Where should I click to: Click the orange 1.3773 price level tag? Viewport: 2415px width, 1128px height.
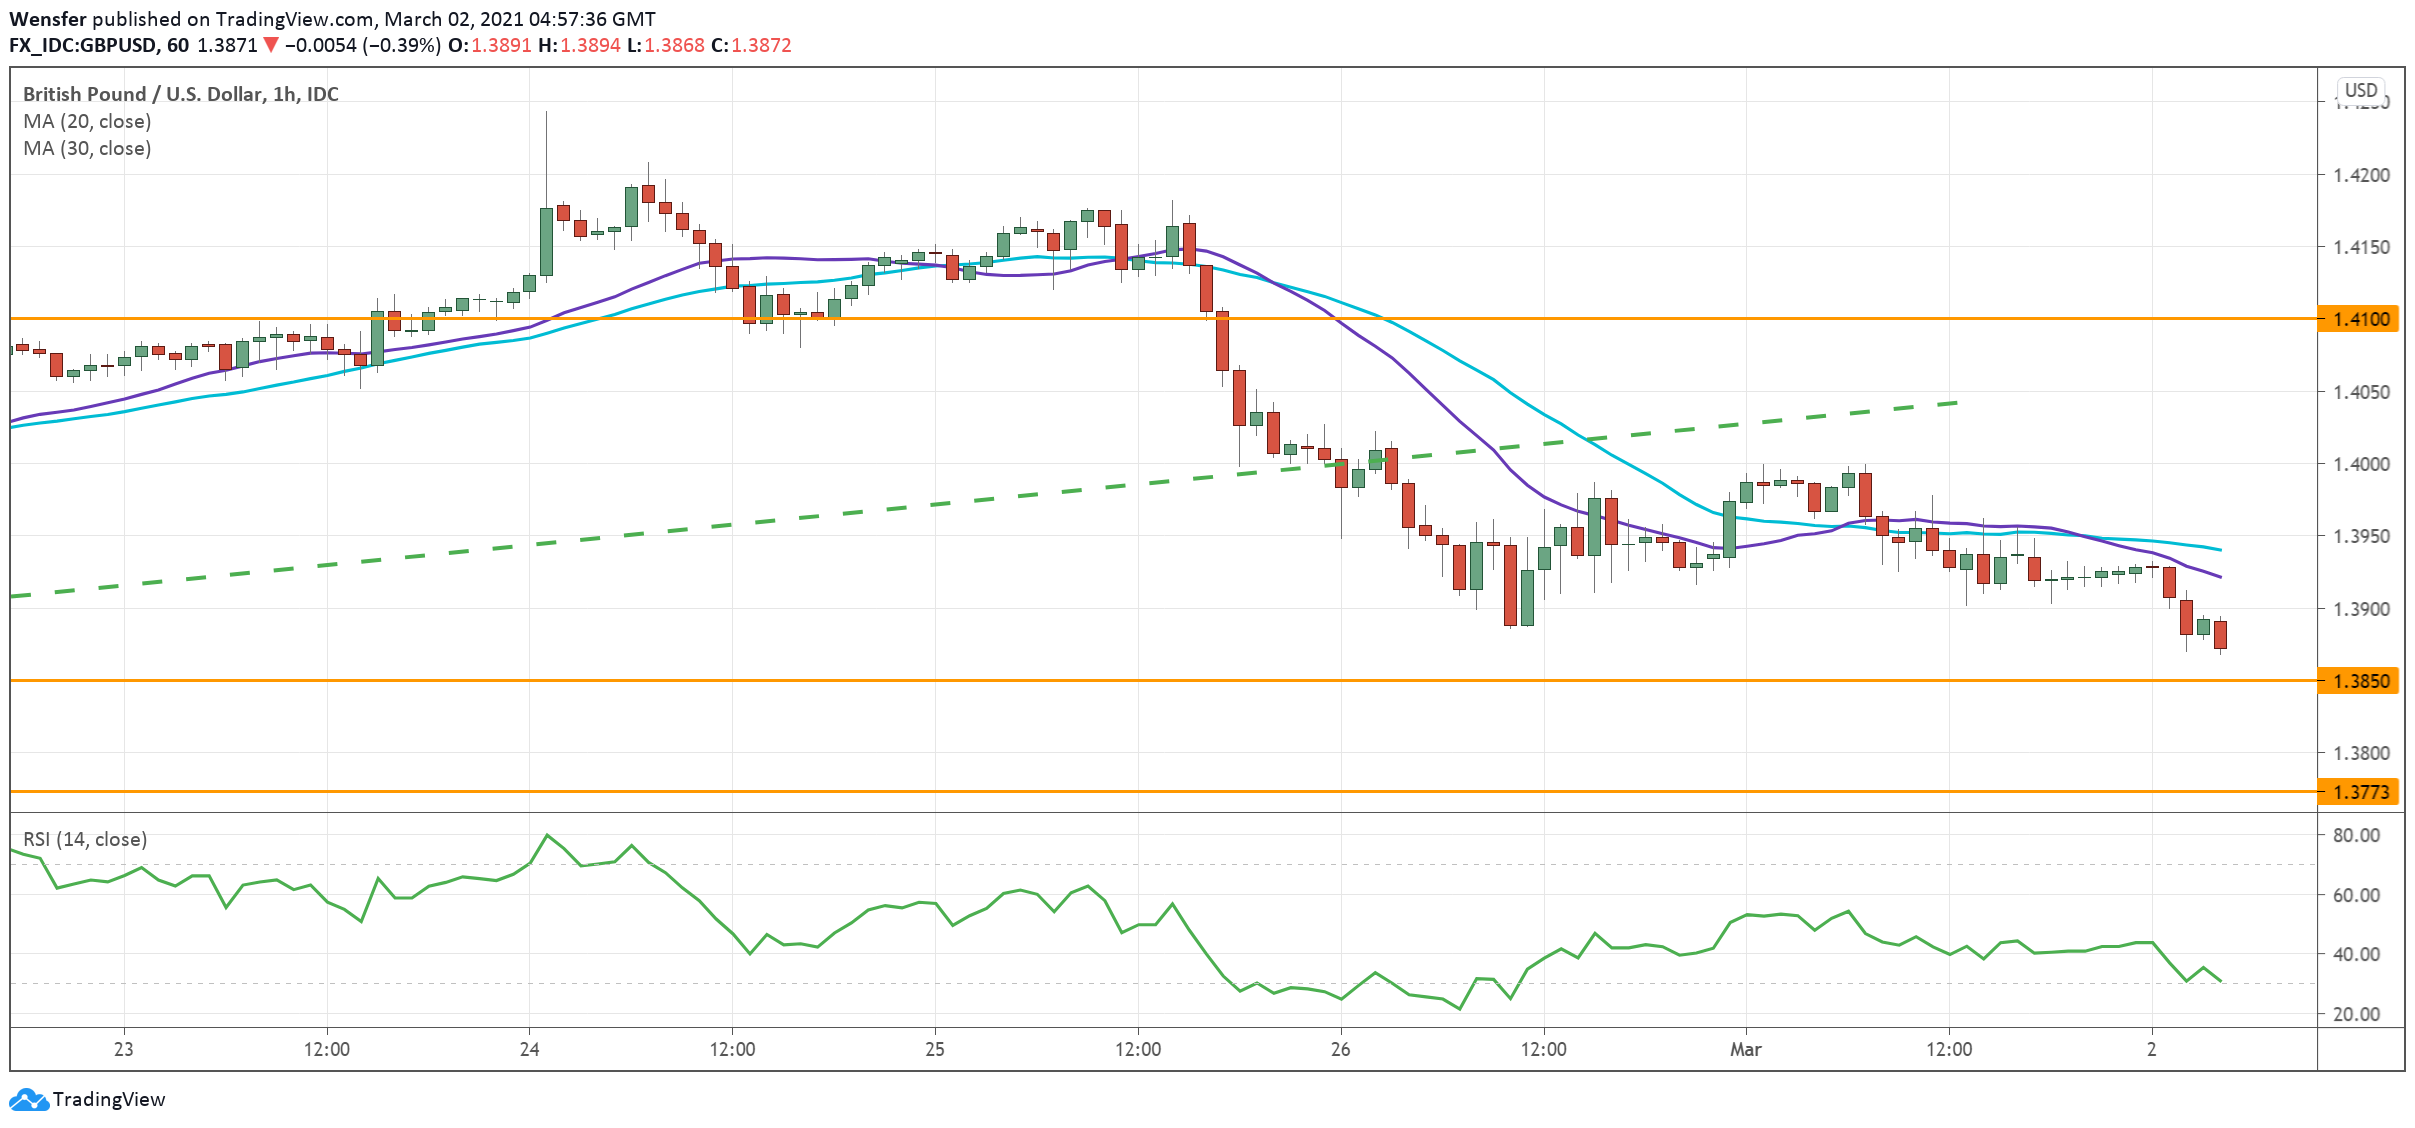tap(2360, 792)
